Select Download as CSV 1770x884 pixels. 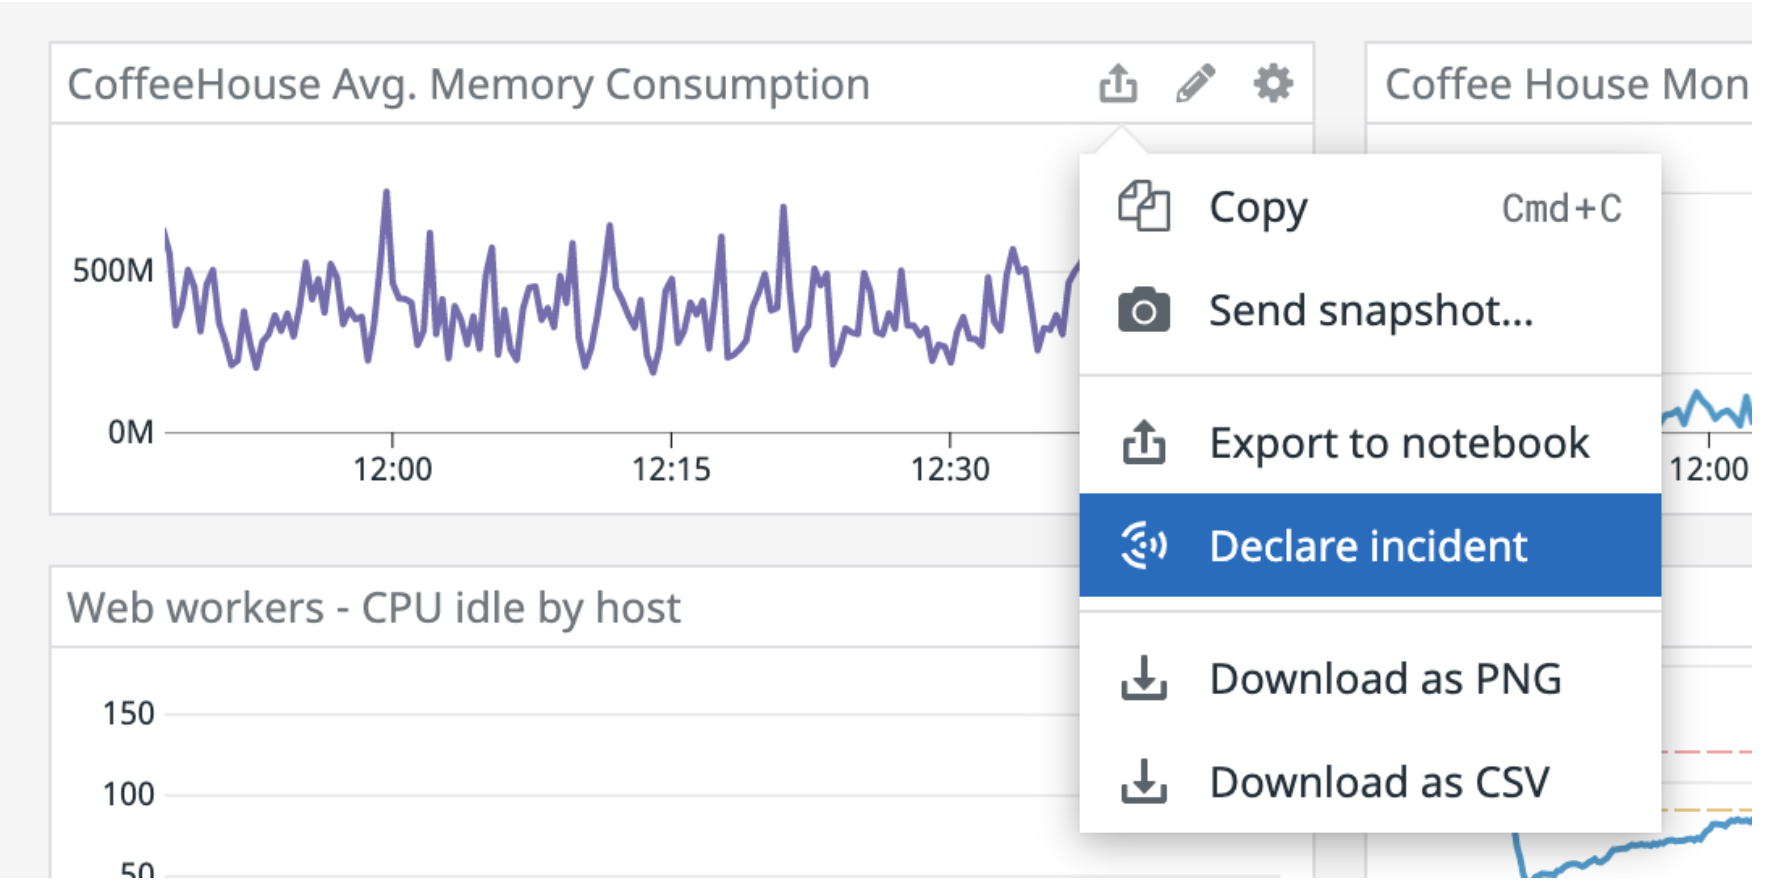[1379, 782]
